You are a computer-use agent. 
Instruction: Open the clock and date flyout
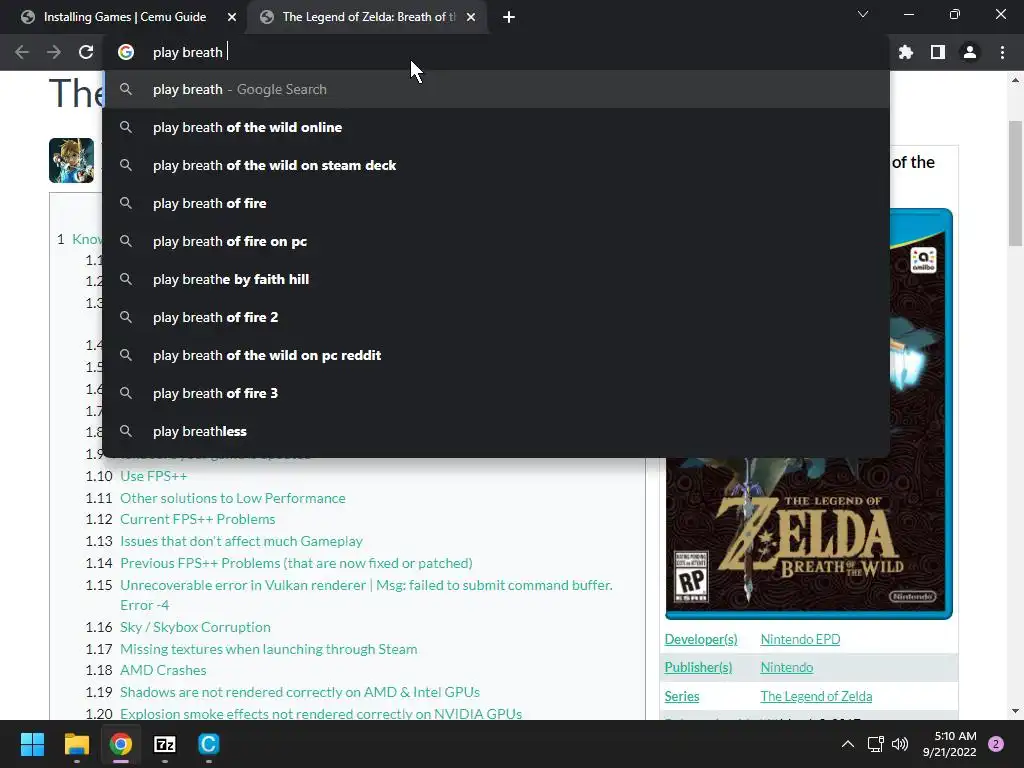pos(950,744)
